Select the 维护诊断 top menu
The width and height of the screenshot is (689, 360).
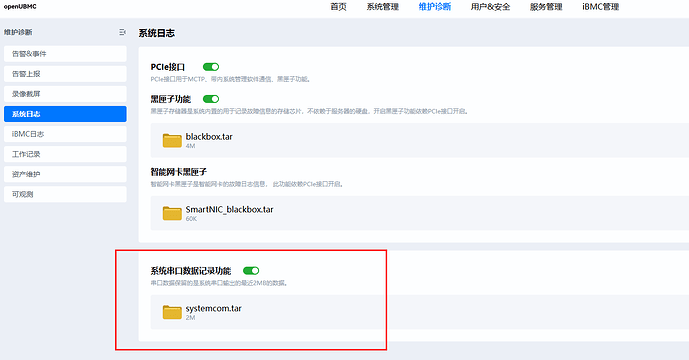point(435,7)
